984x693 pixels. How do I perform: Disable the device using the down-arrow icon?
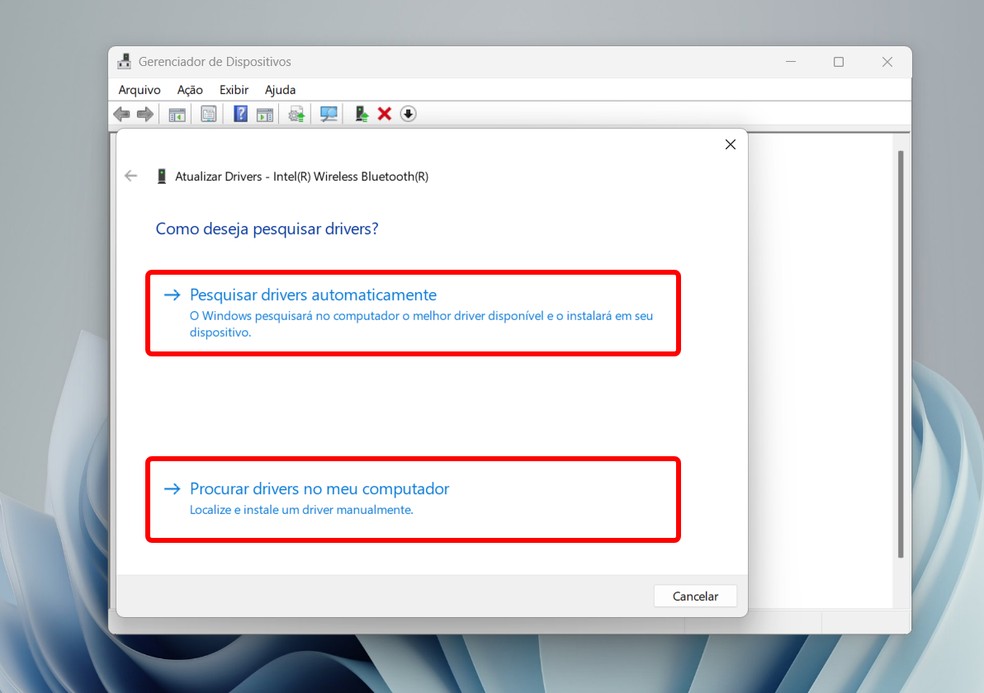click(x=408, y=113)
